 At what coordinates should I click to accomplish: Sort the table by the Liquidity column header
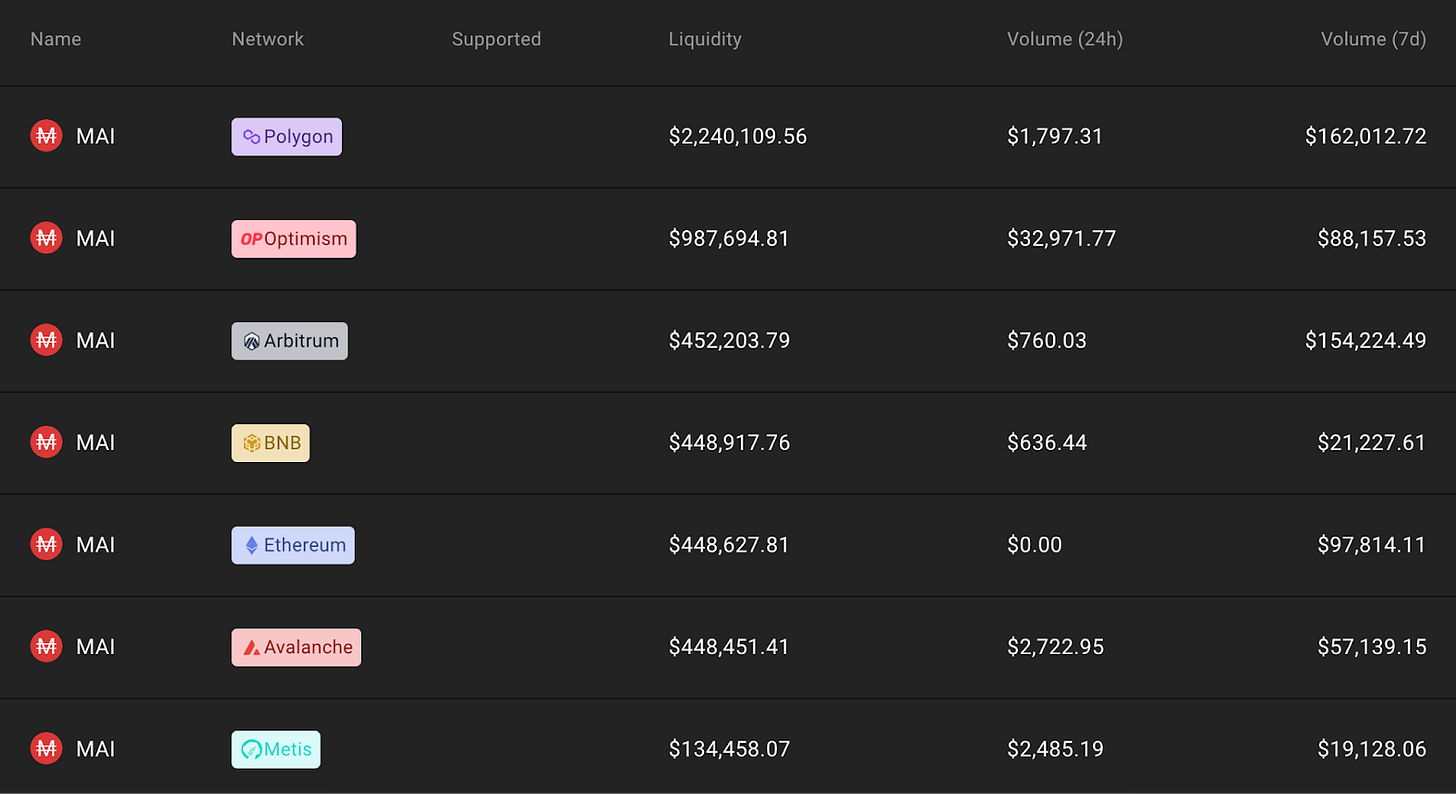[705, 39]
